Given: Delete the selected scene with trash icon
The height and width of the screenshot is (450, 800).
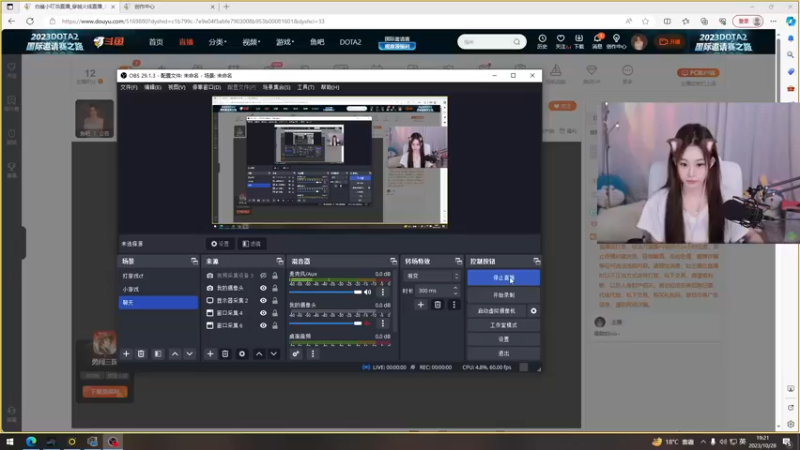Looking at the screenshot, I should (141, 354).
